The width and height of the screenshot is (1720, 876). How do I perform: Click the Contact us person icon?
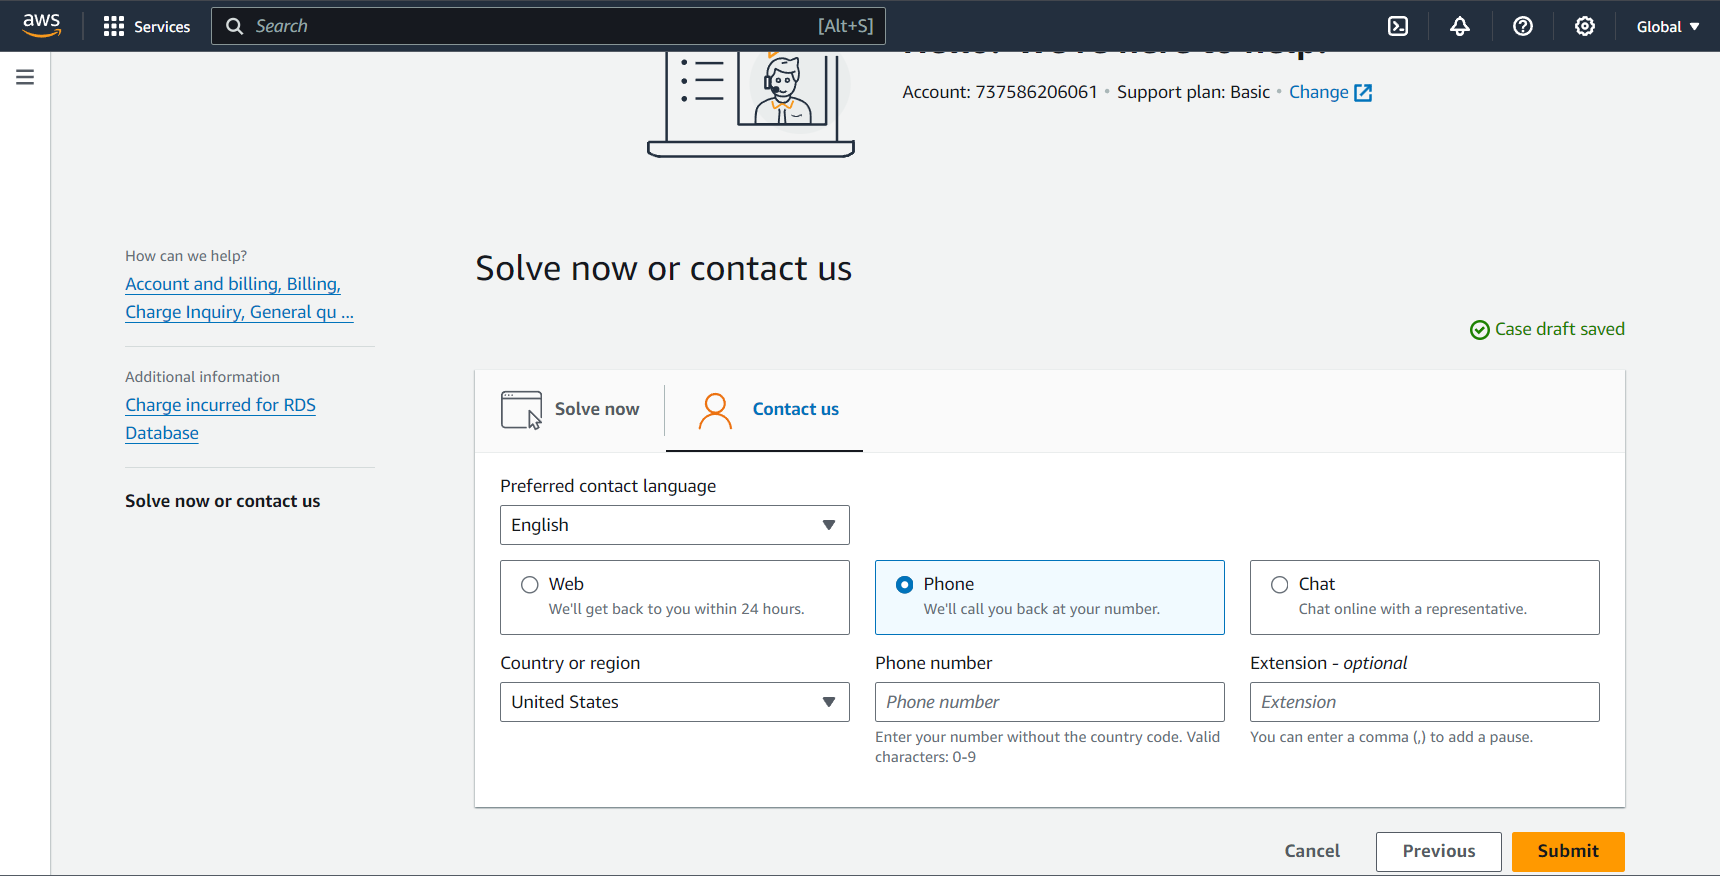click(x=715, y=410)
